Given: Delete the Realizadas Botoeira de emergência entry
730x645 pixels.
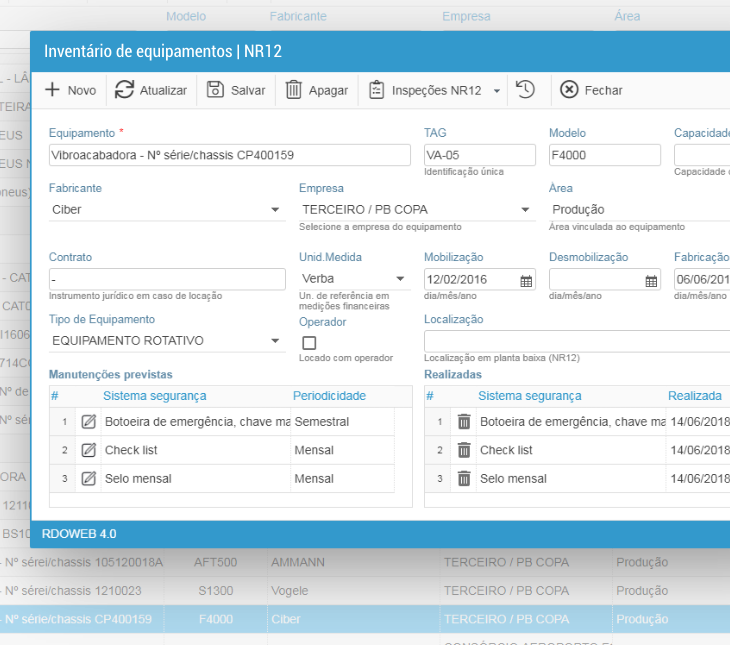Looking at the screenshot, I should [x=464, y=421].
